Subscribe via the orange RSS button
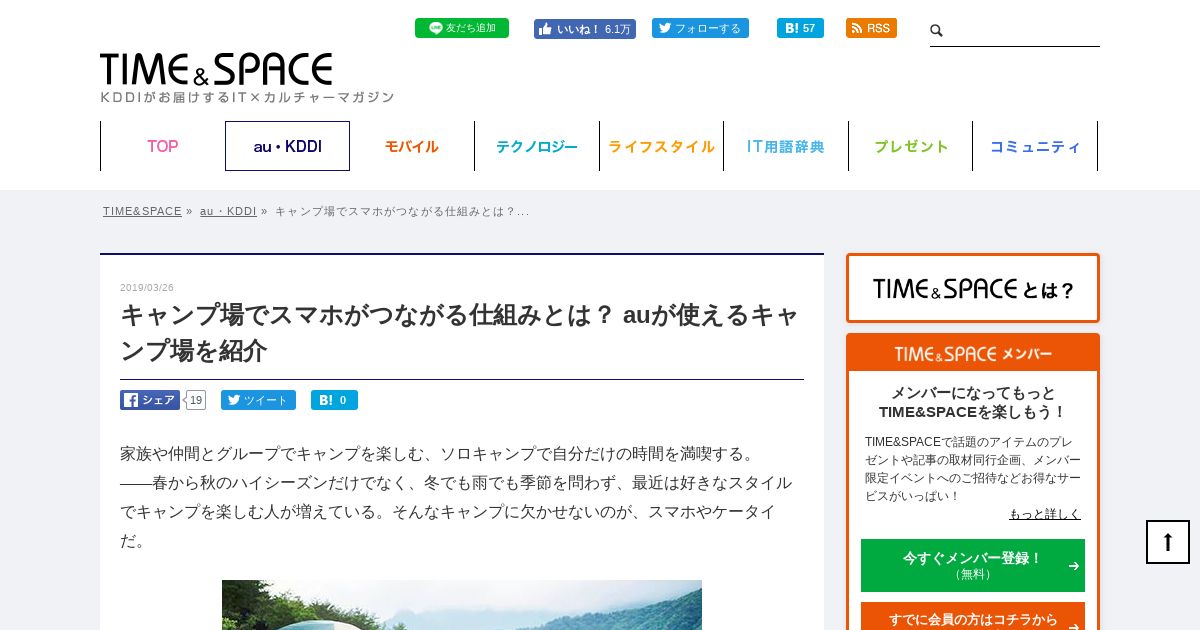Image resolution: width=1200 pixels, height=630 pixels. (x=871, y=28)
